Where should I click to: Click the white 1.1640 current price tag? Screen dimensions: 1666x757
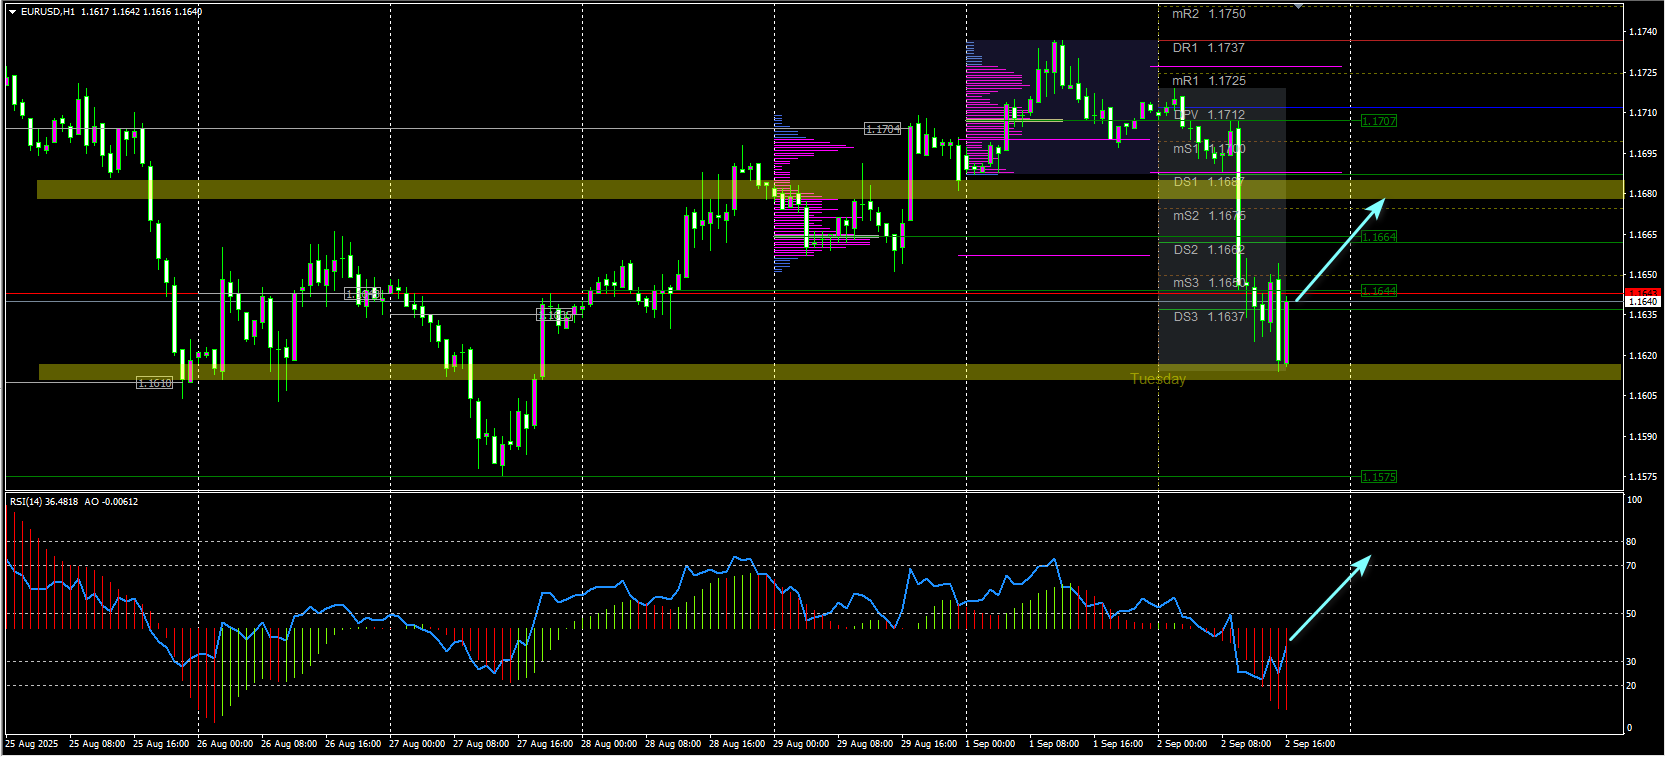[x=1643, y=301]
